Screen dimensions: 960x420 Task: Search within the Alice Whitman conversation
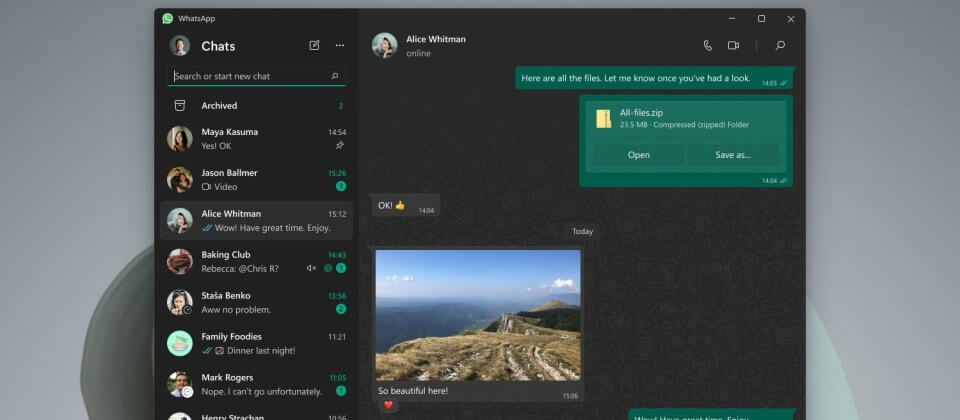click(780, 45)
